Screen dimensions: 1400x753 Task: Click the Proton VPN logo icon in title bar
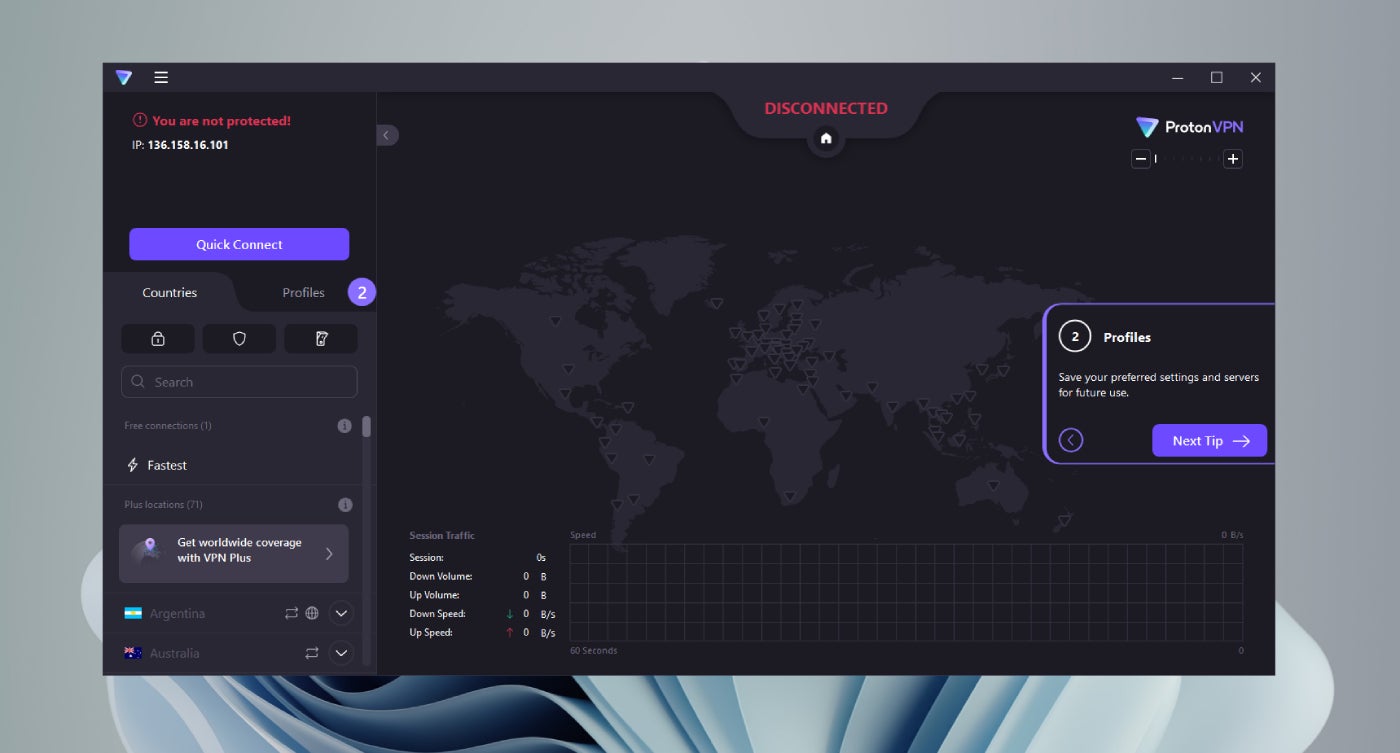coord(123,78)
